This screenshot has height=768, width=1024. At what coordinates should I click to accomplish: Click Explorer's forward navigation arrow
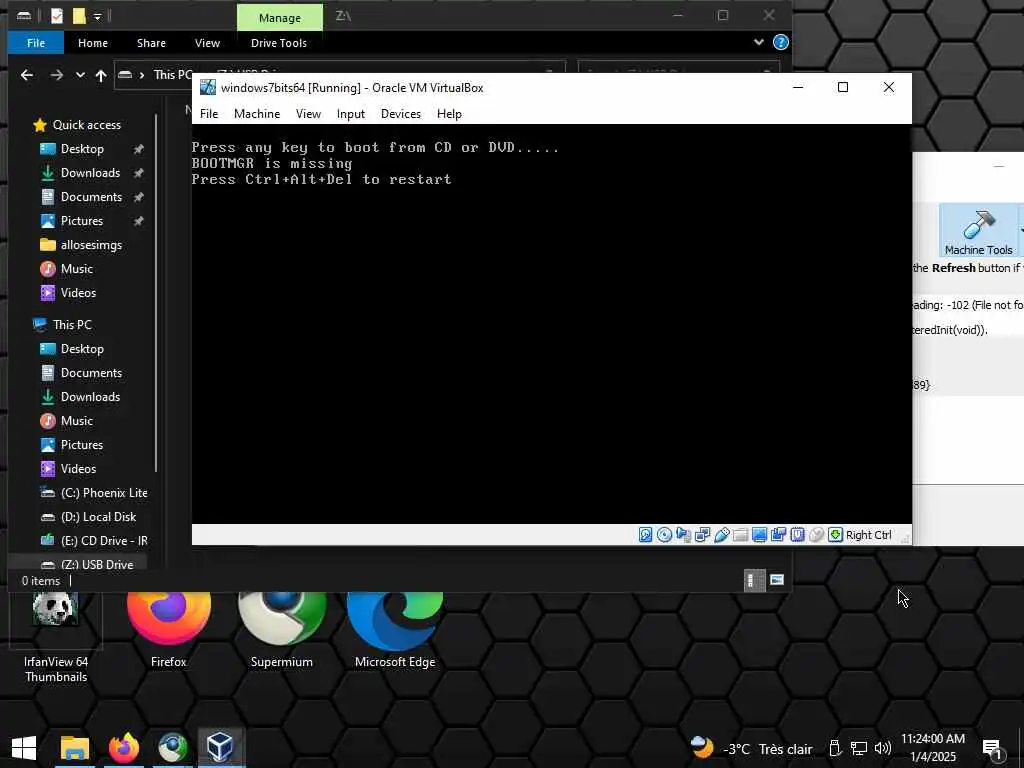(57, 75)
